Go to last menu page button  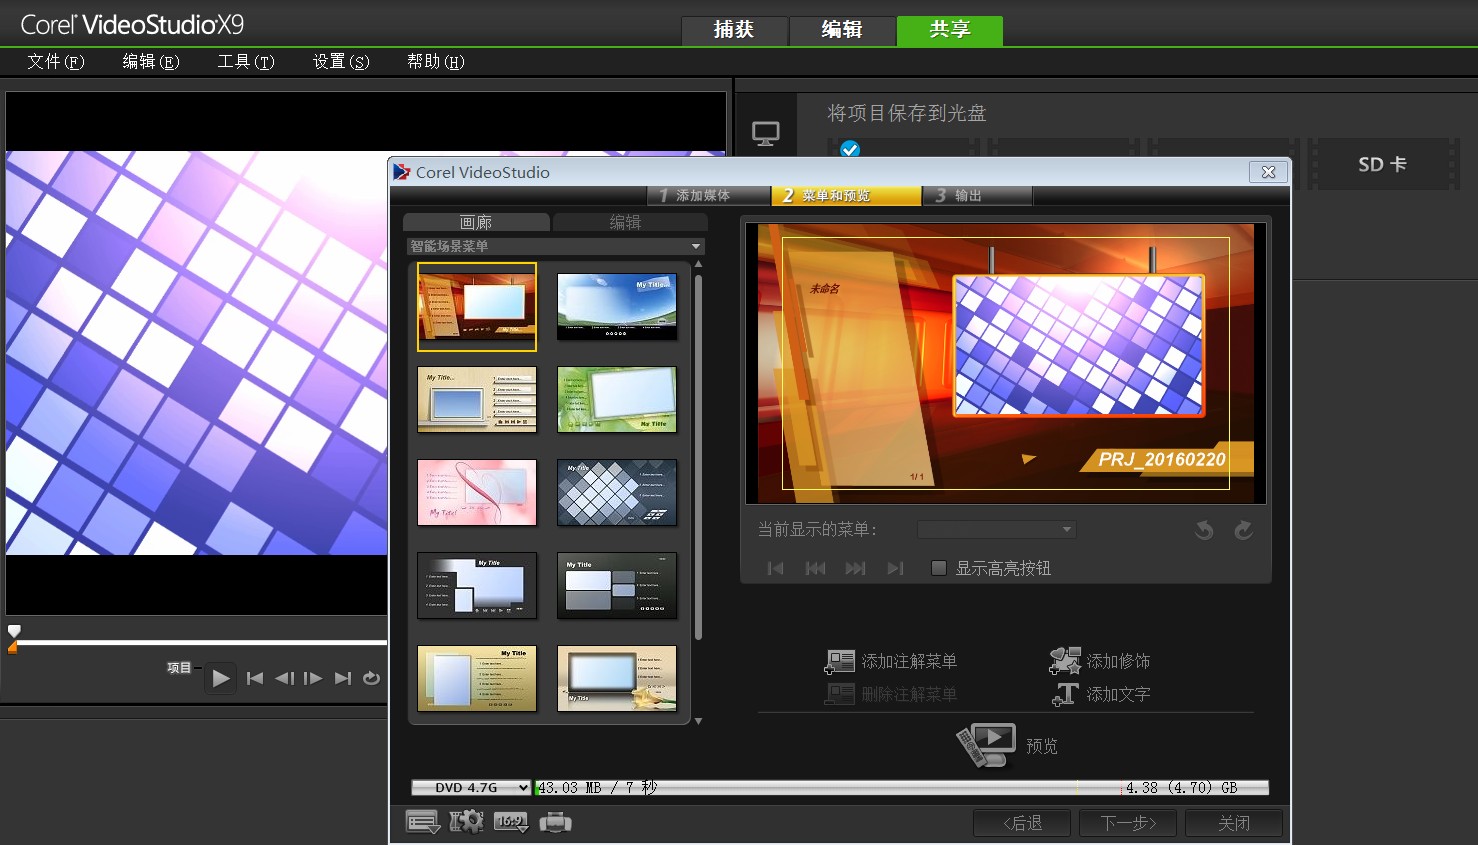(895, 568)
